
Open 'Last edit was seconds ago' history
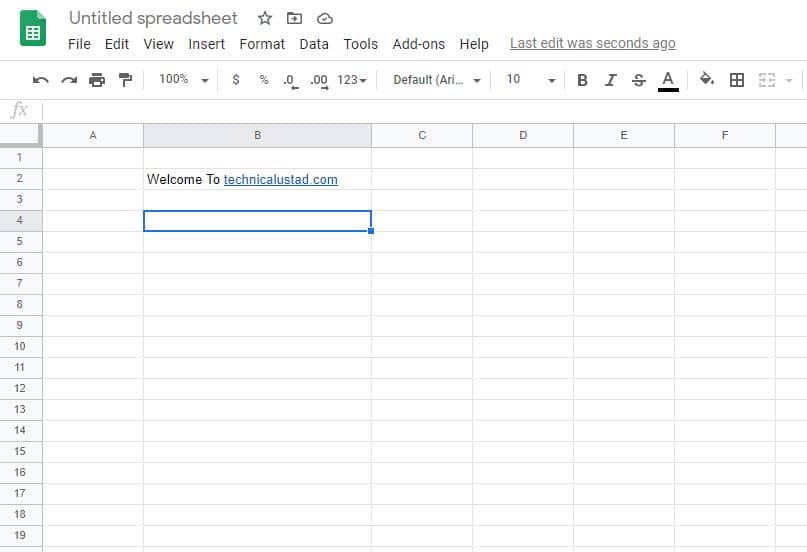pos(592,44)
